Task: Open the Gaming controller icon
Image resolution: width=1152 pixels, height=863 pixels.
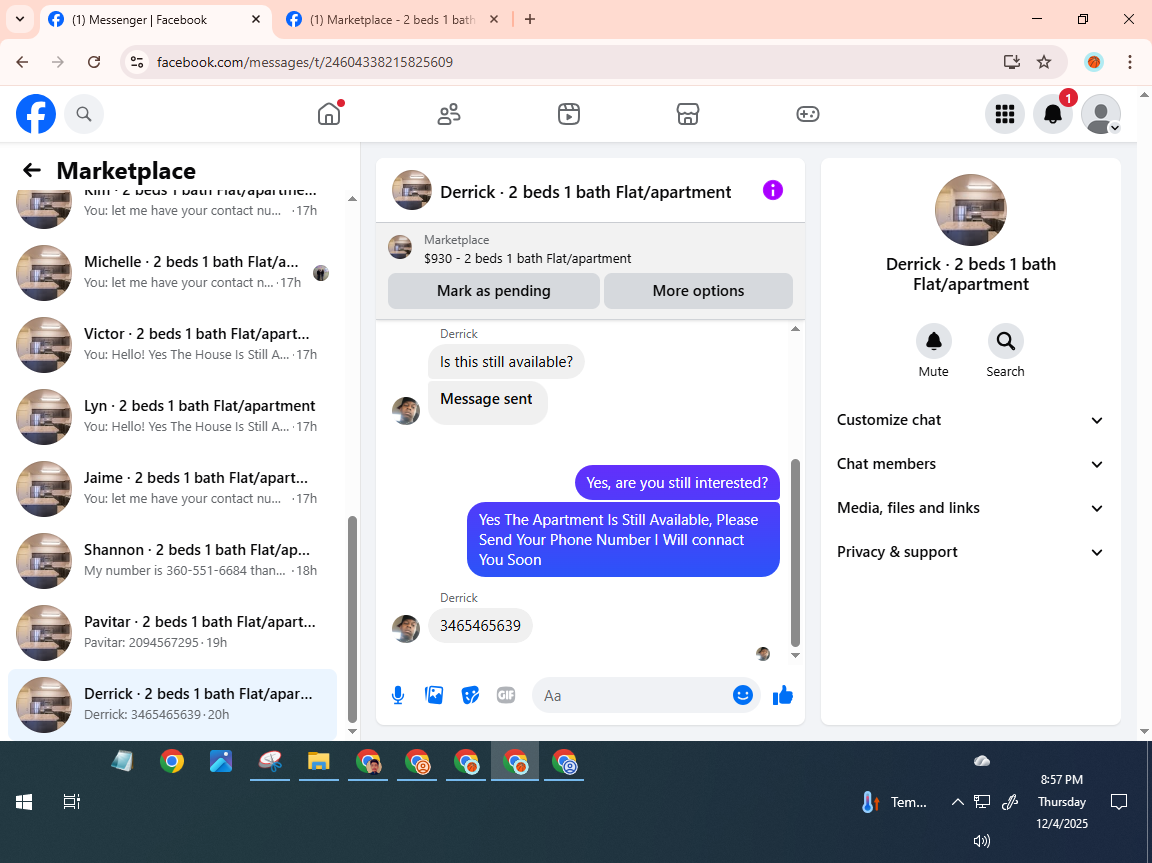Action: tap(807, 114)
